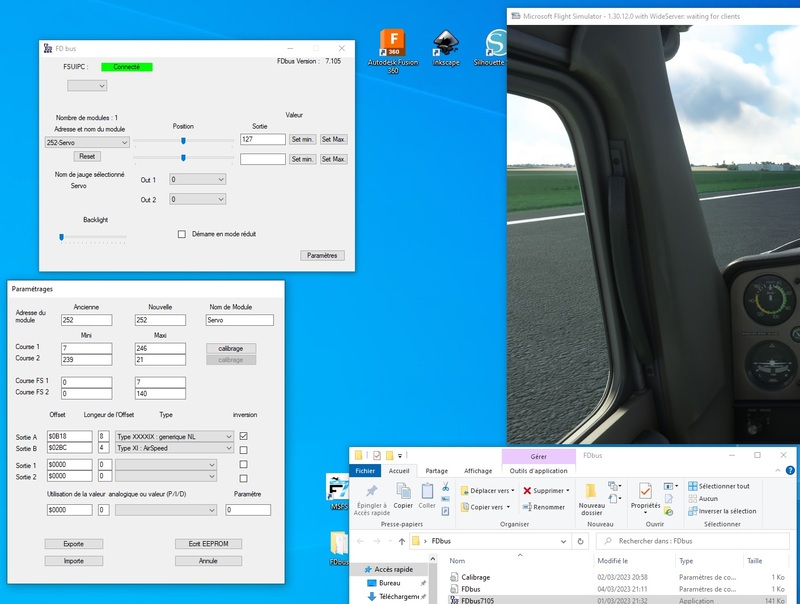The height and width of the screenshot is (604, 800).
Task: Click the Sélectionner tout icon
Action: click(x=692, y=486)
